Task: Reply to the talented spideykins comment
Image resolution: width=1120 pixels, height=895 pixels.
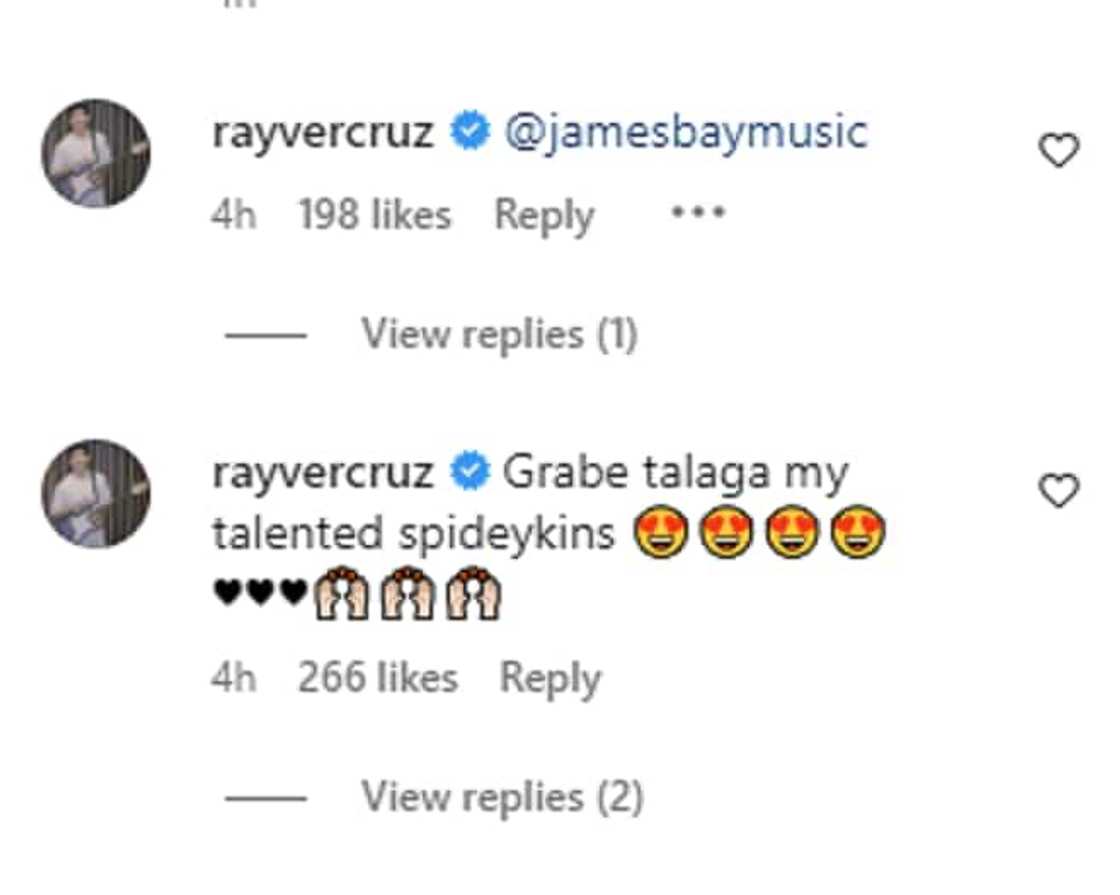Action: coord(550,679)
